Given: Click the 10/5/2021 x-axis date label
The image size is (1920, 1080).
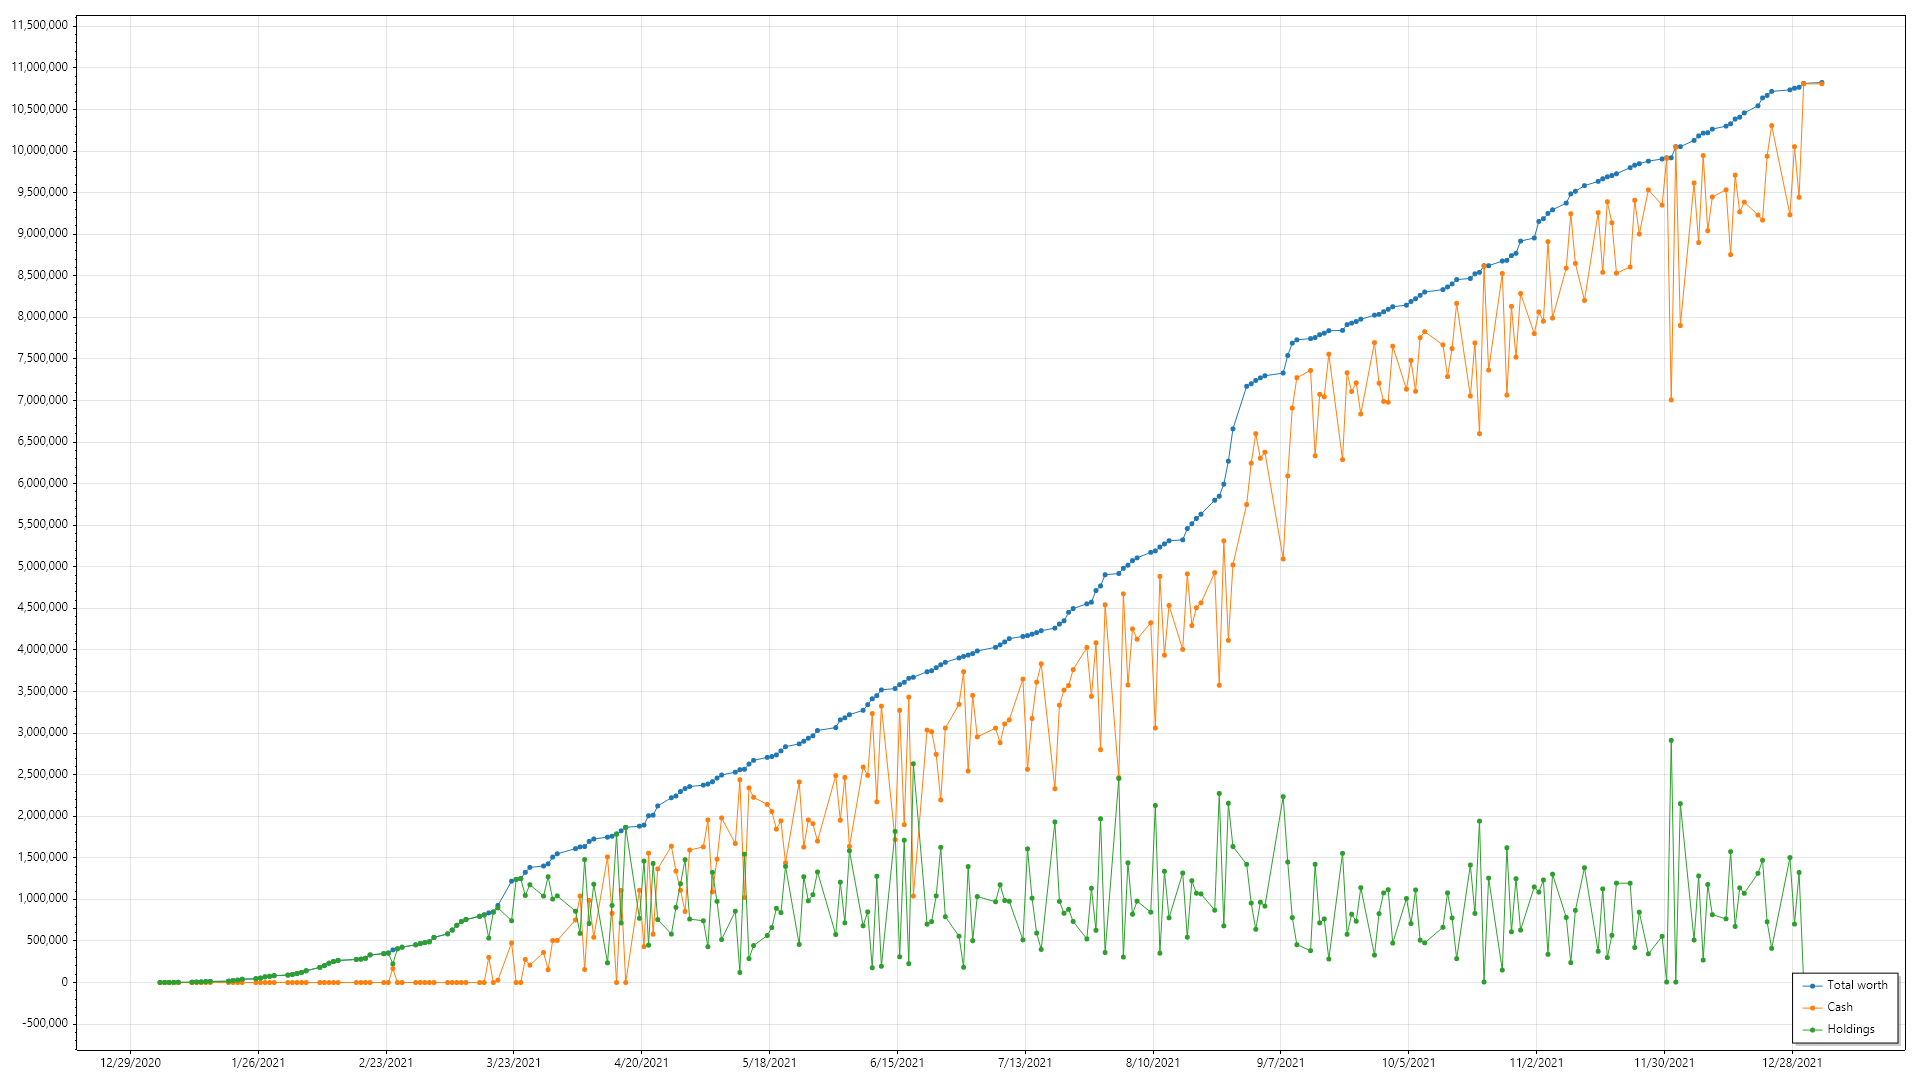Looking at the screenshot, I should (1408, 1063).
